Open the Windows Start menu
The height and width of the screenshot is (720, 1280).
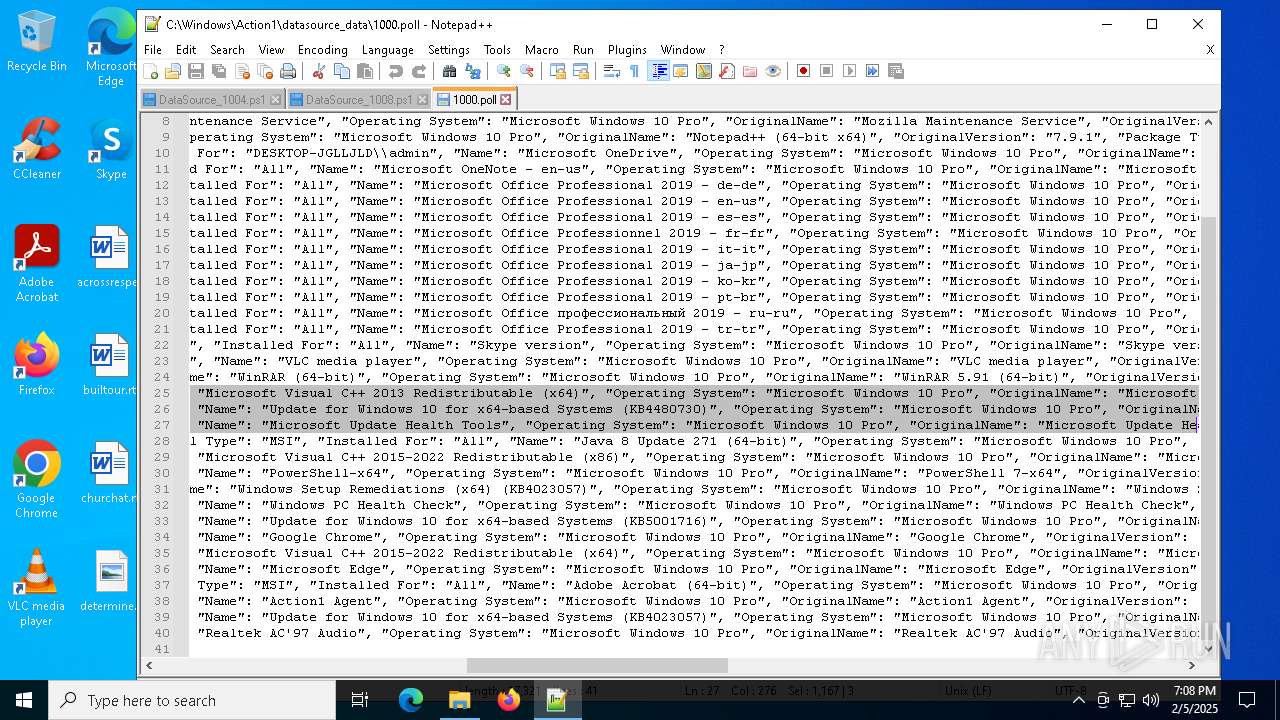pyautogui.click(x=24, y=700)
